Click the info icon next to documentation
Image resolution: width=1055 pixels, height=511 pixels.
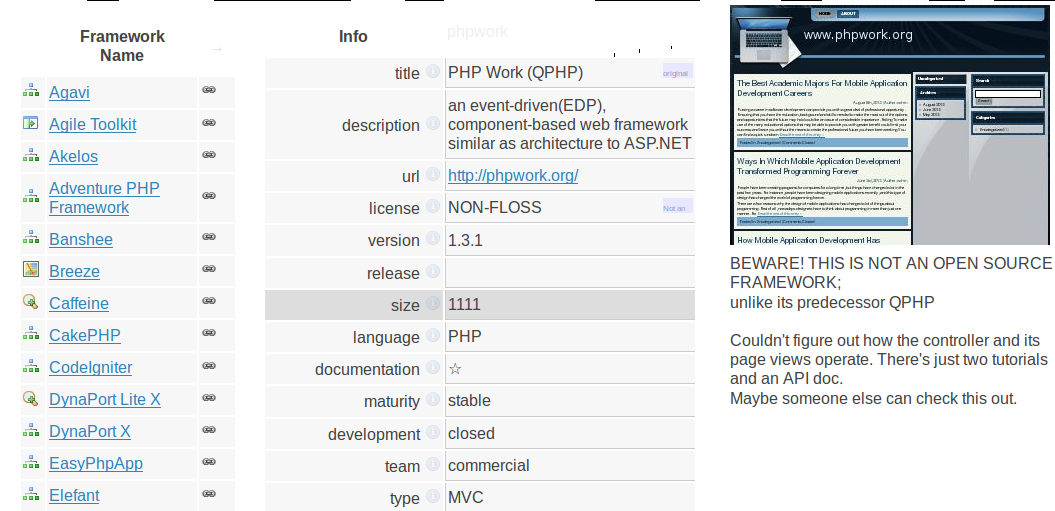pos(433,368)
